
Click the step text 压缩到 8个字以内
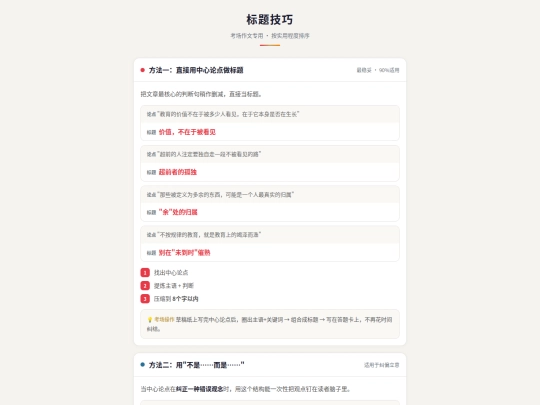pos(176,299)
